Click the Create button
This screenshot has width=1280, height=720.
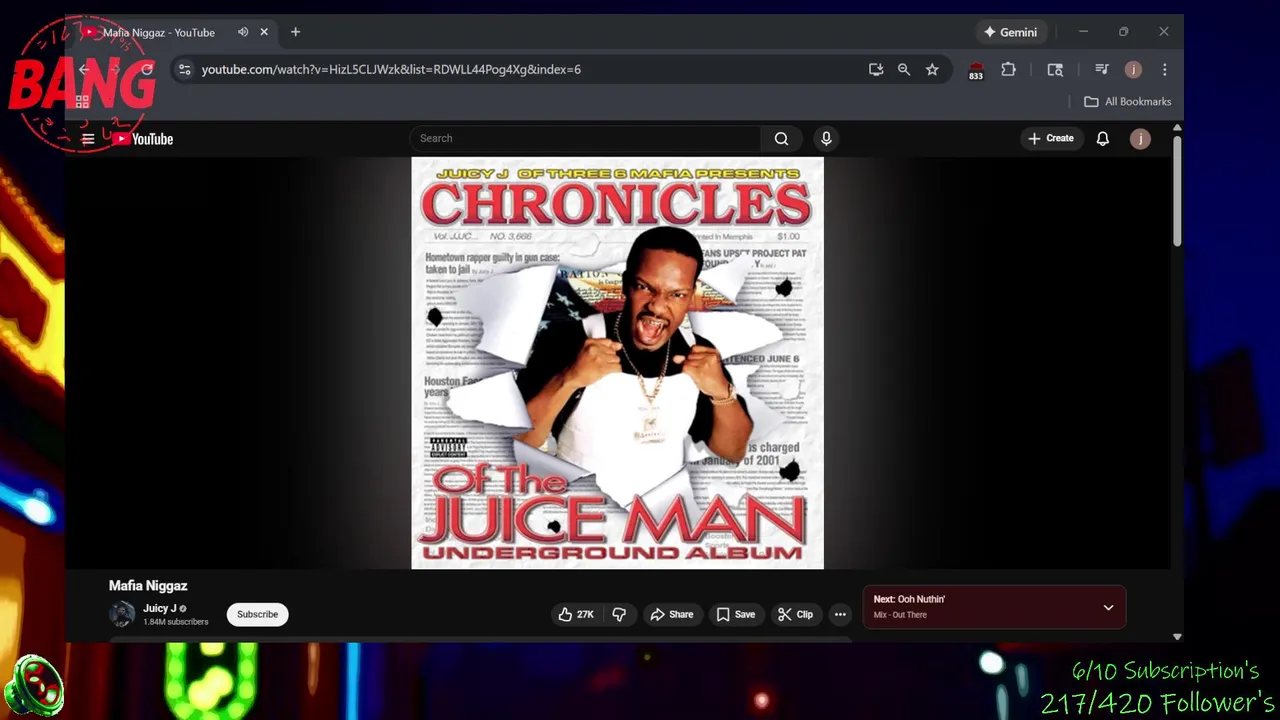pyautogui.click(x=1050, y=139)
